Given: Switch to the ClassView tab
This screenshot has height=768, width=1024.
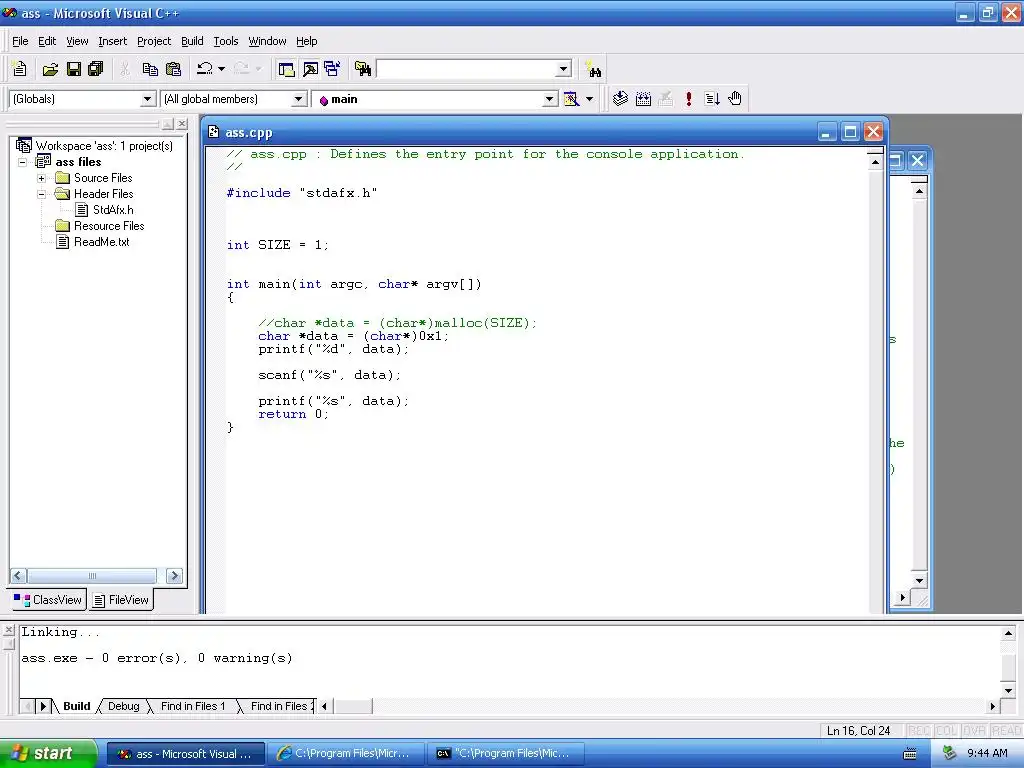Looking at the screenshot, I should (x=48, y=600).
